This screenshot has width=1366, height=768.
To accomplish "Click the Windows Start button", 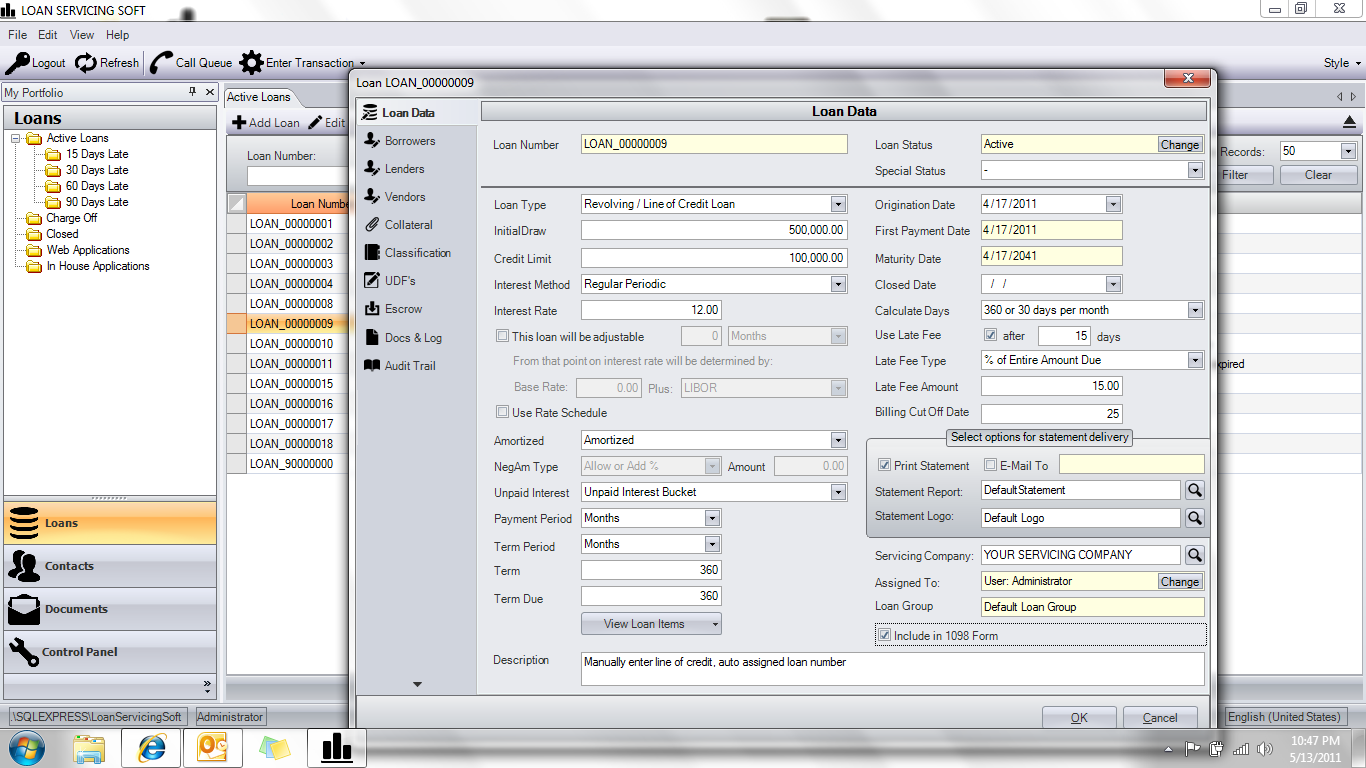I will [x=25, y=748].
